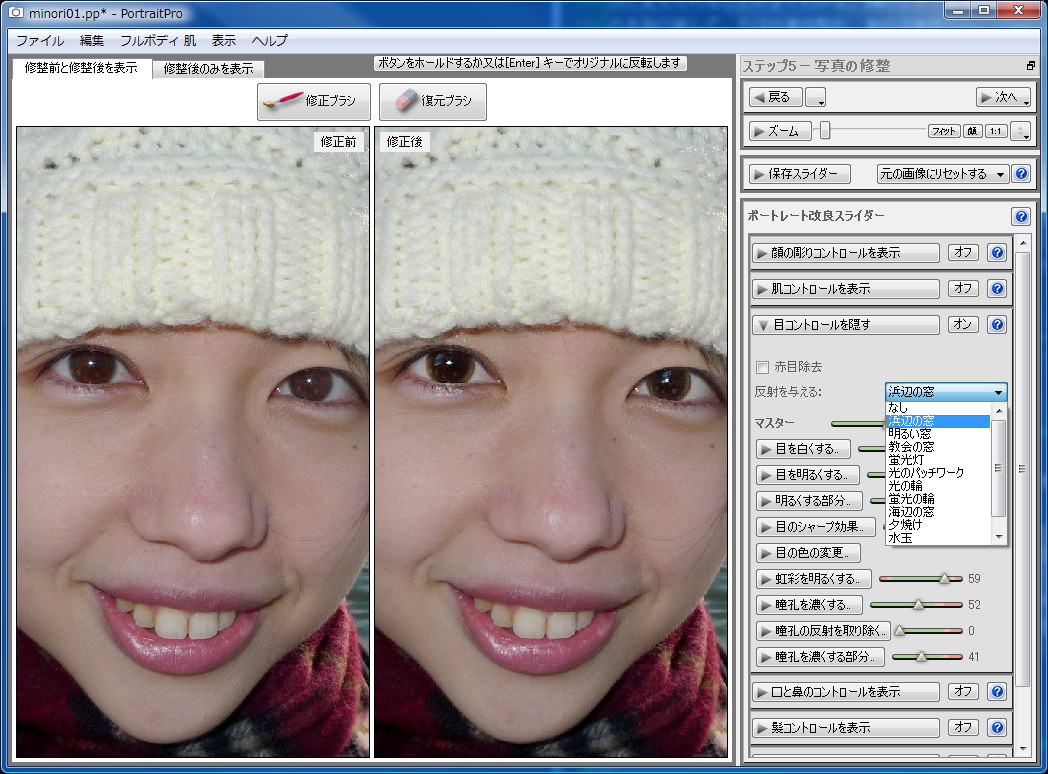Viewport: 1048px width, 774px height.
Task: Toggle 肌コントロール オフ button on
Action: pyautogui.click(x=963, y=289)
